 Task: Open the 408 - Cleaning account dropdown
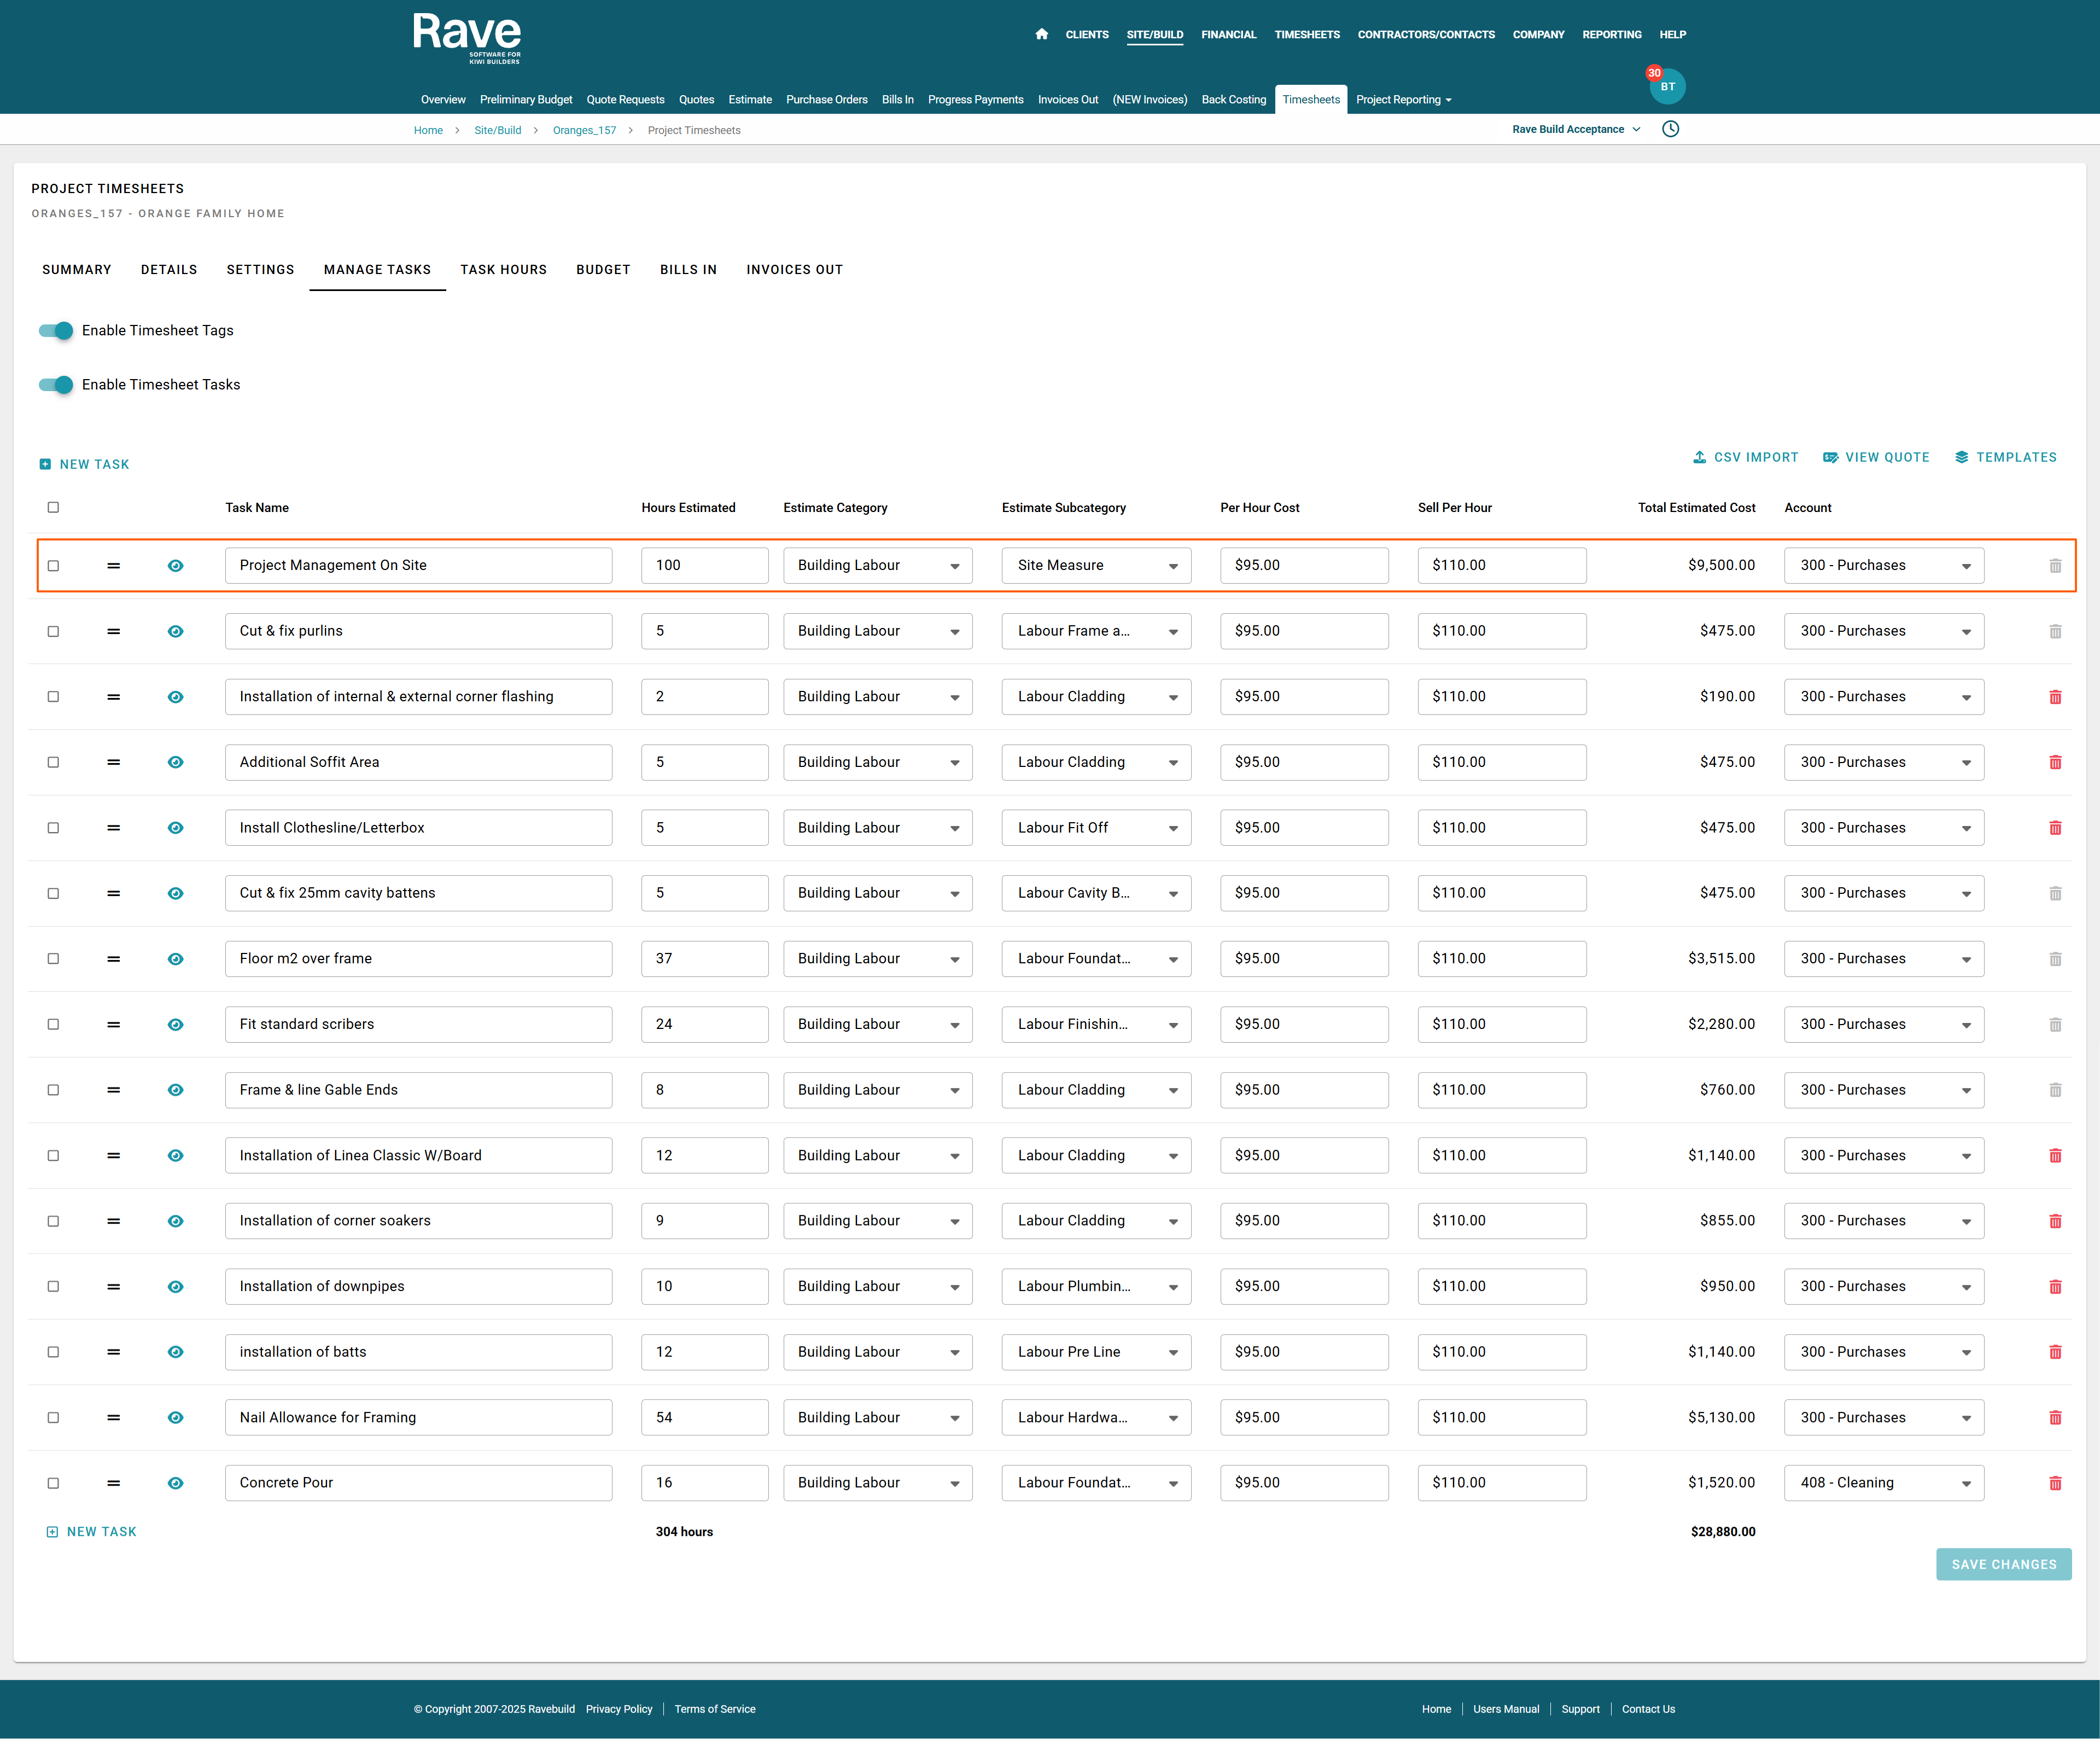[x=1884, y=1483]
